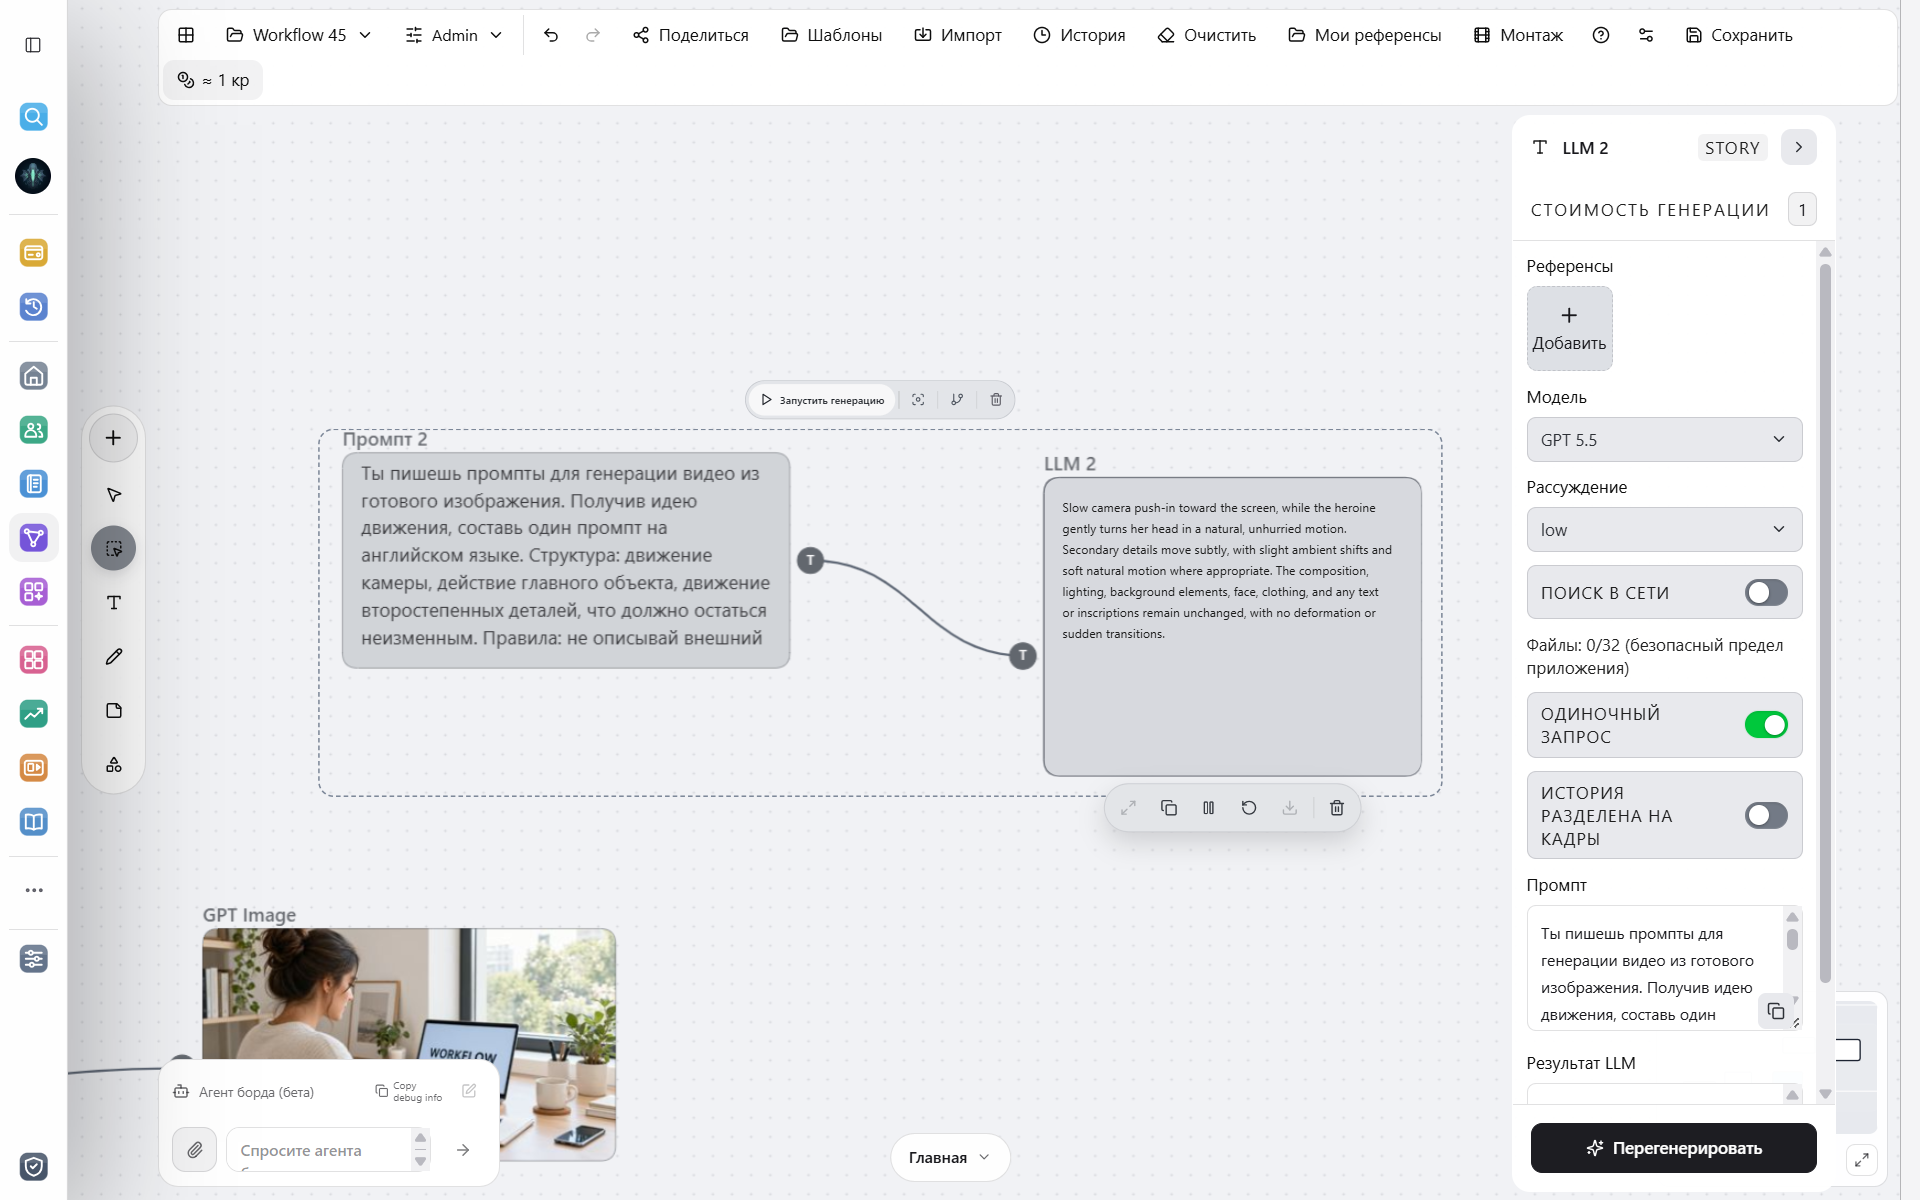Click the Спросите агента input field

318,1150
